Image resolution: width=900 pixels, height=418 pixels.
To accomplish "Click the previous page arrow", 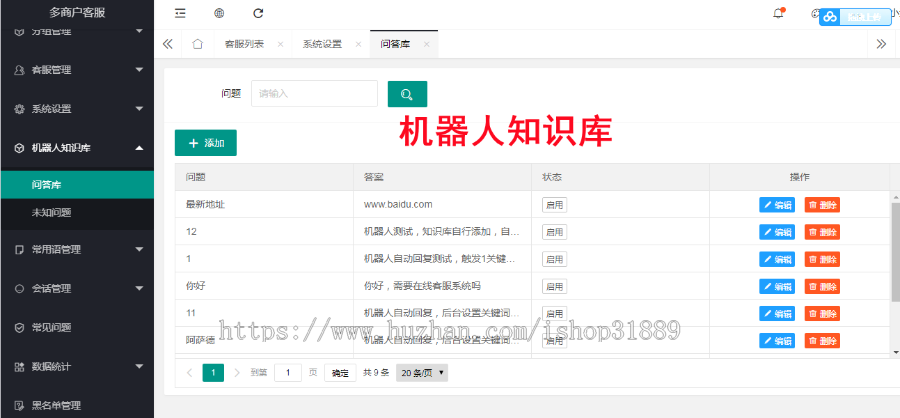I will tap(189, 373).
